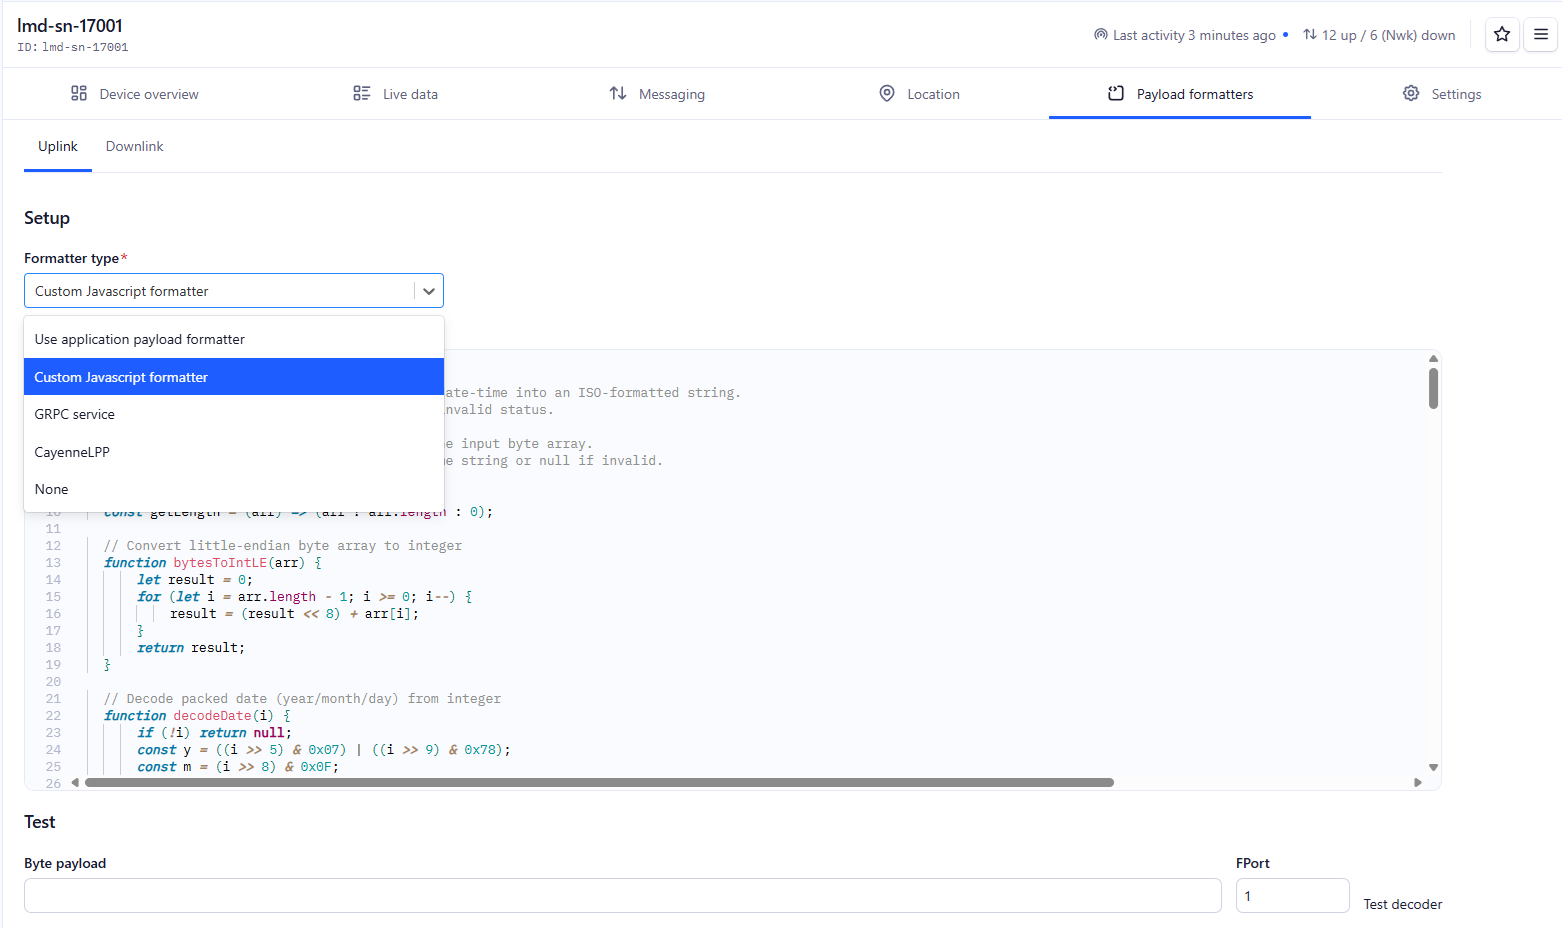Pick CayenneLPP from the formatter list

72,452
